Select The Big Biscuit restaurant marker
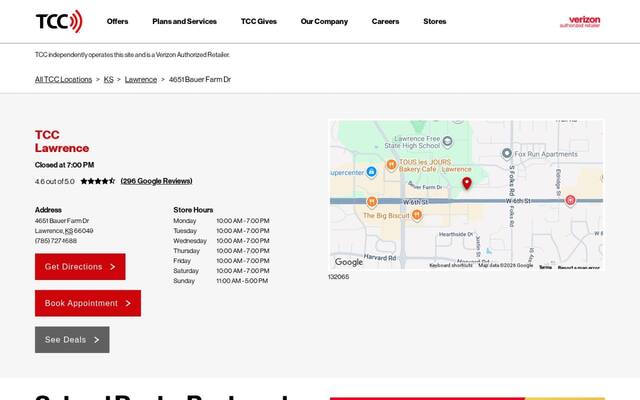 coord(416,215)
